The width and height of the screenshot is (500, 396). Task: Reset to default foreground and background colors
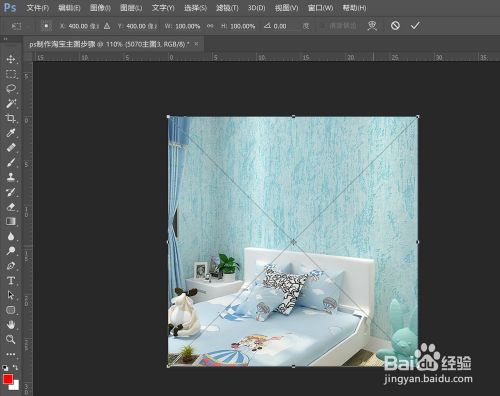coord(5,368)
